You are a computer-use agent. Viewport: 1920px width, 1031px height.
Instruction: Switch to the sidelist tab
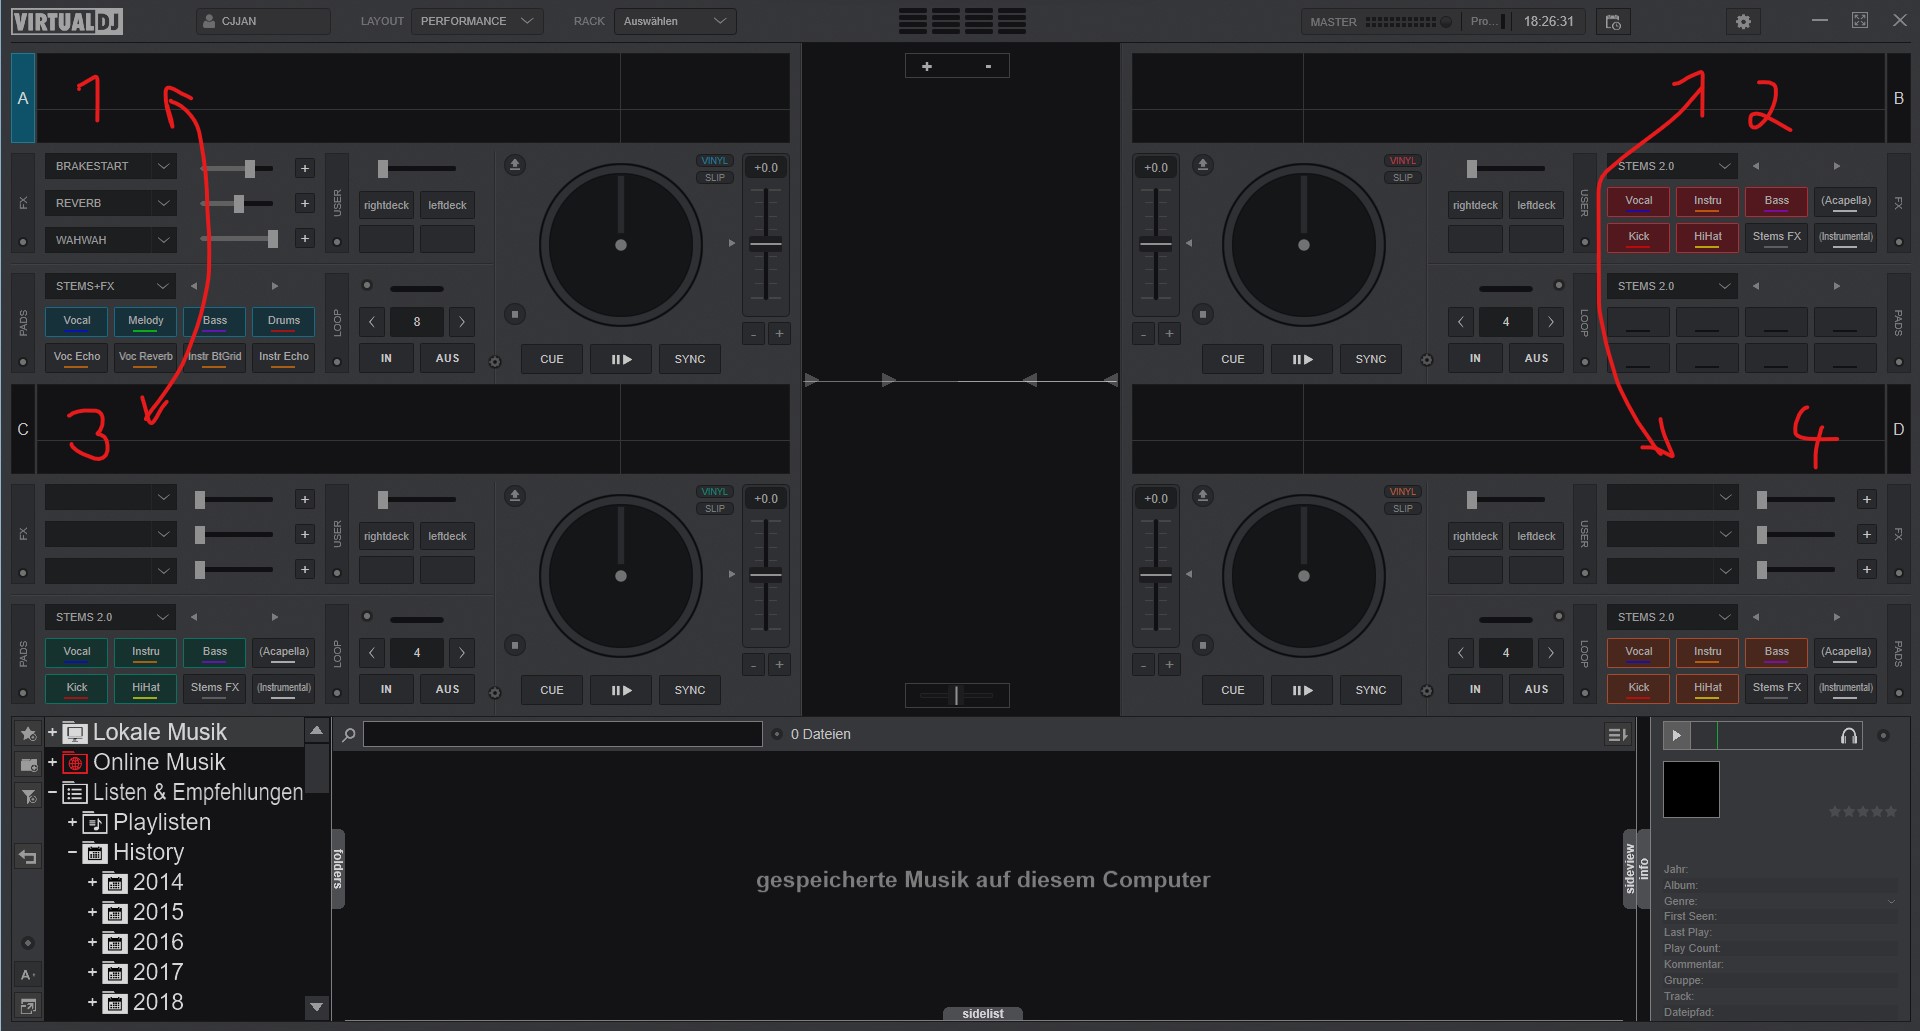click(981, 1013)
